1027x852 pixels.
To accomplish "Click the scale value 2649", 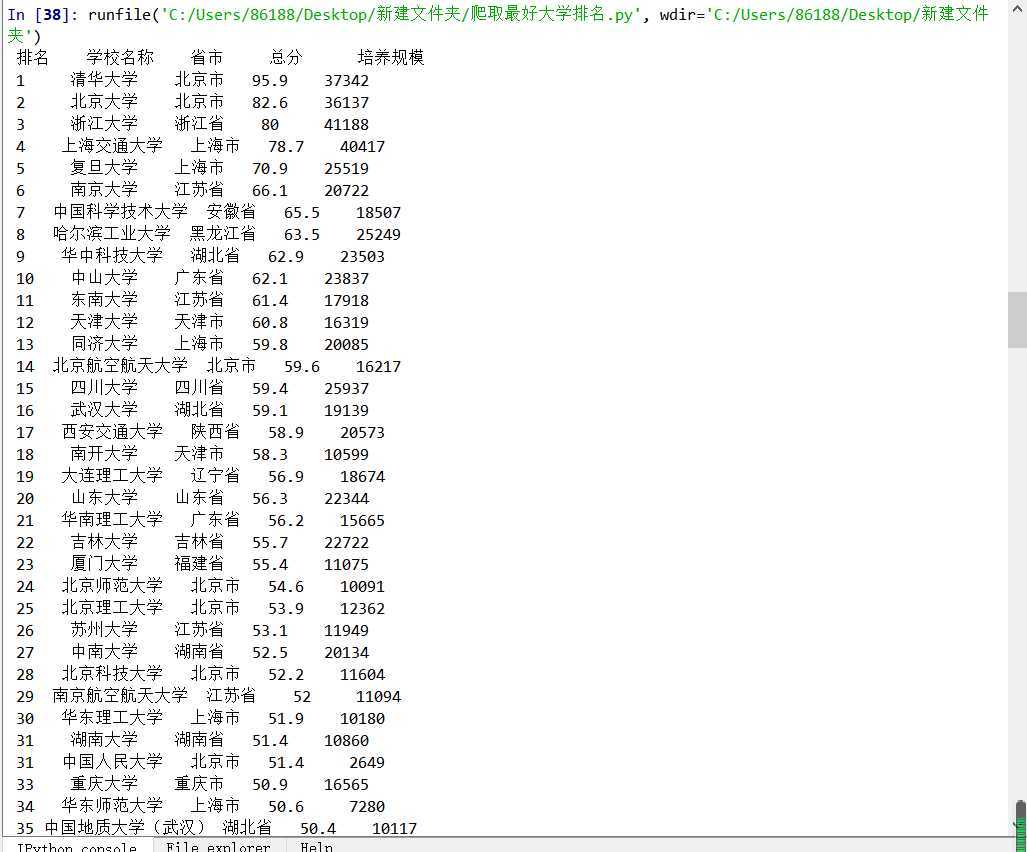I will [367, 762].
